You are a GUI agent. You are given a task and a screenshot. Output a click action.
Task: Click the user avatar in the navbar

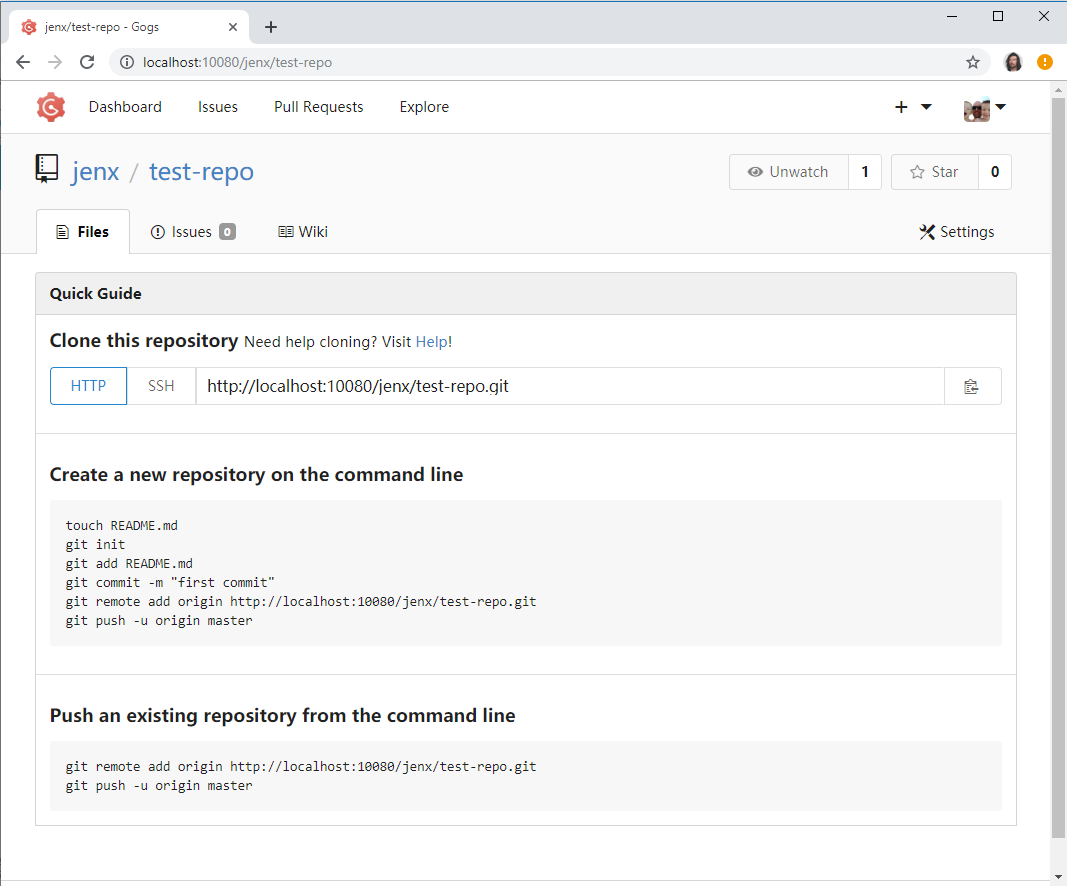tap(975, 107)
